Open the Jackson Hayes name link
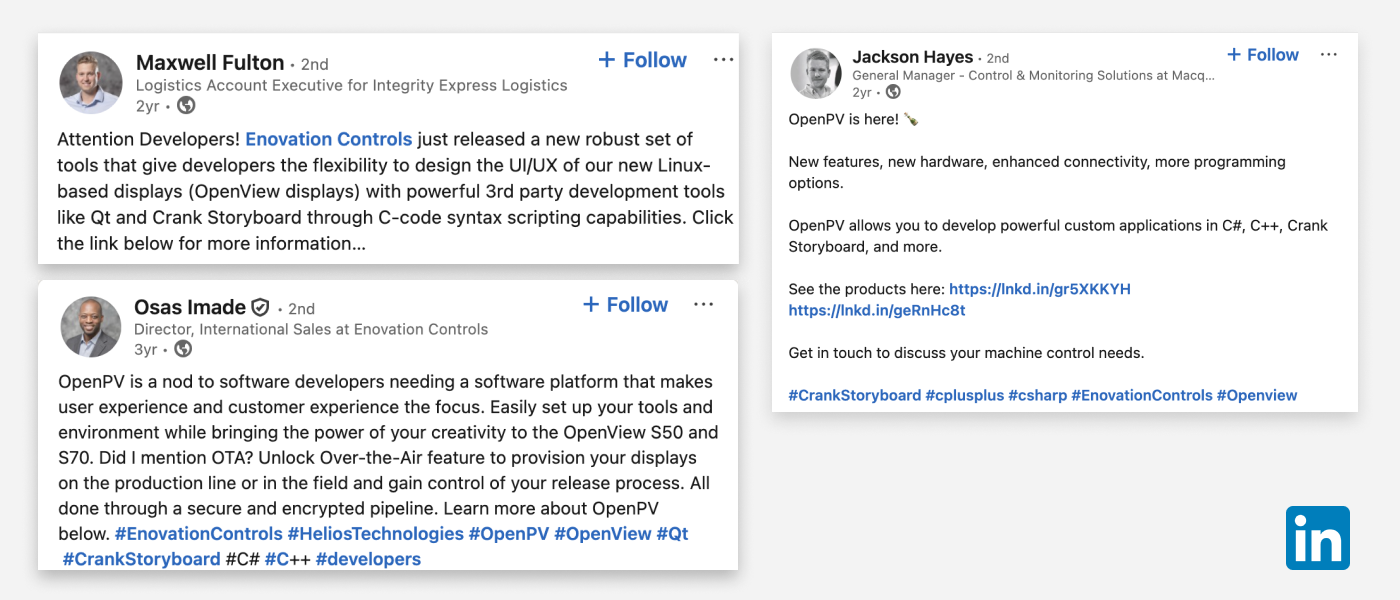Screen dimensions: 1400x600 pyautogui.click(x=912, y=57)
